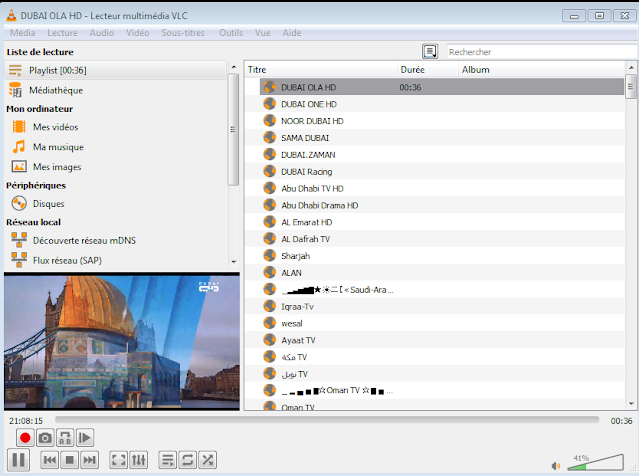Open the Vue menu
639x476 pixels.
263,33
